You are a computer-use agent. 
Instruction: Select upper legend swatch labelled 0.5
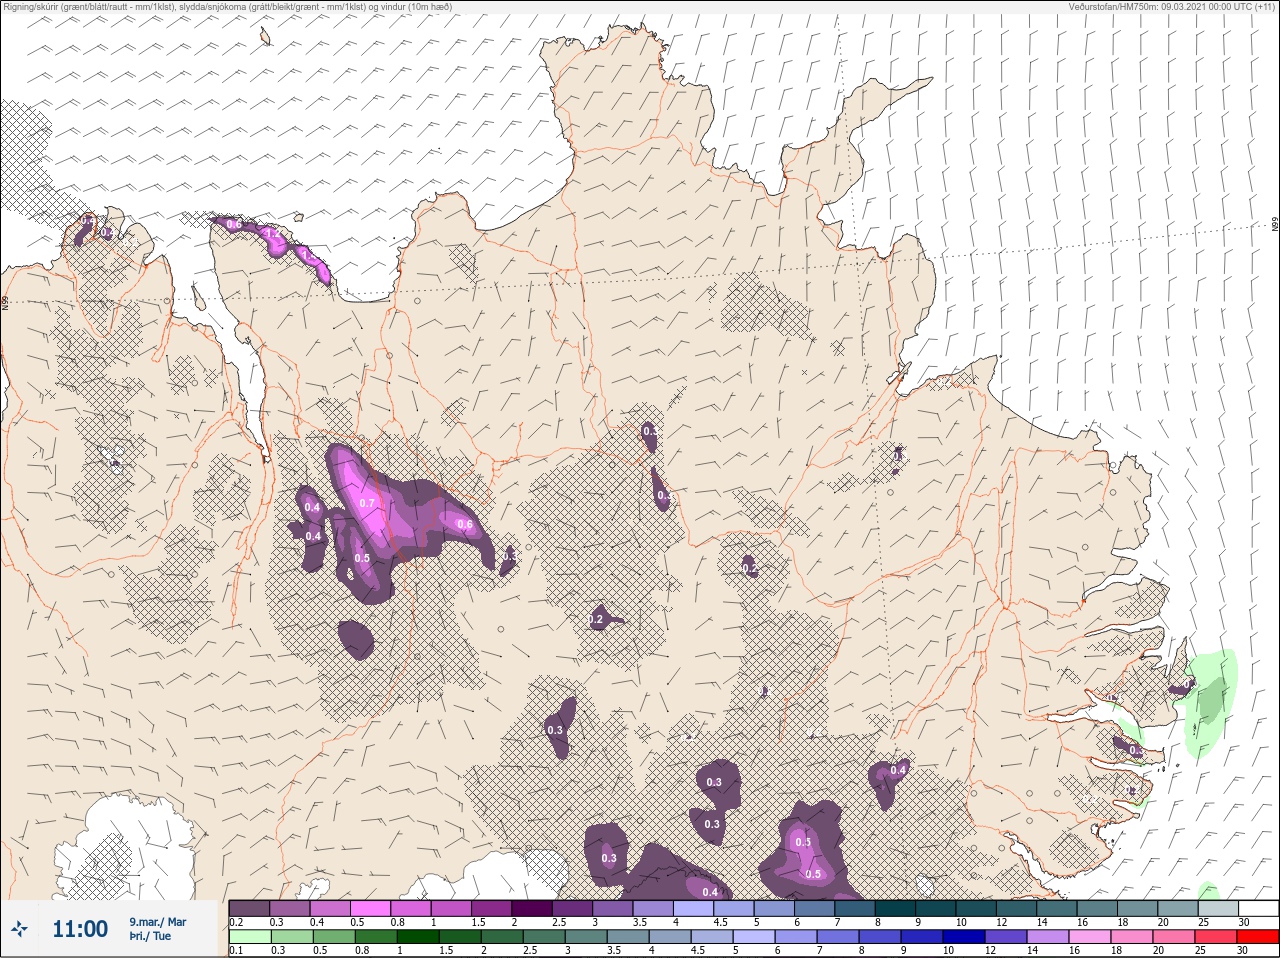(370, 908)
